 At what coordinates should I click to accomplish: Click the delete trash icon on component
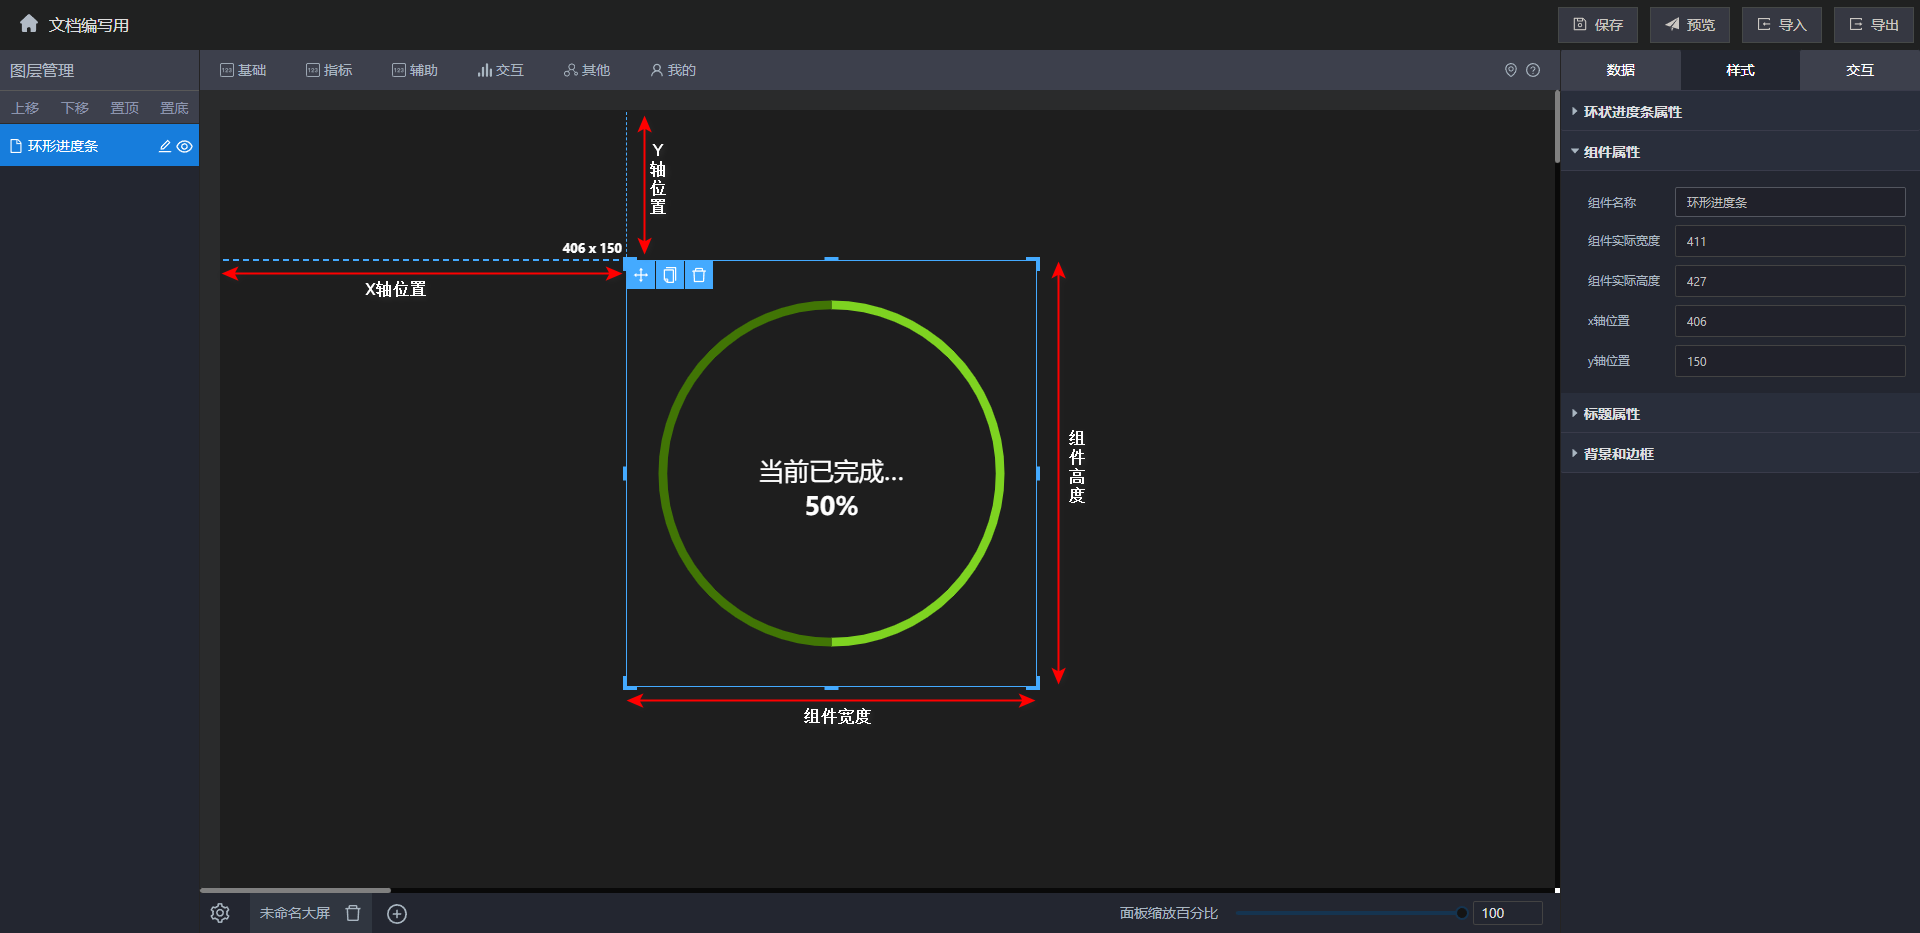pos(699,275)
